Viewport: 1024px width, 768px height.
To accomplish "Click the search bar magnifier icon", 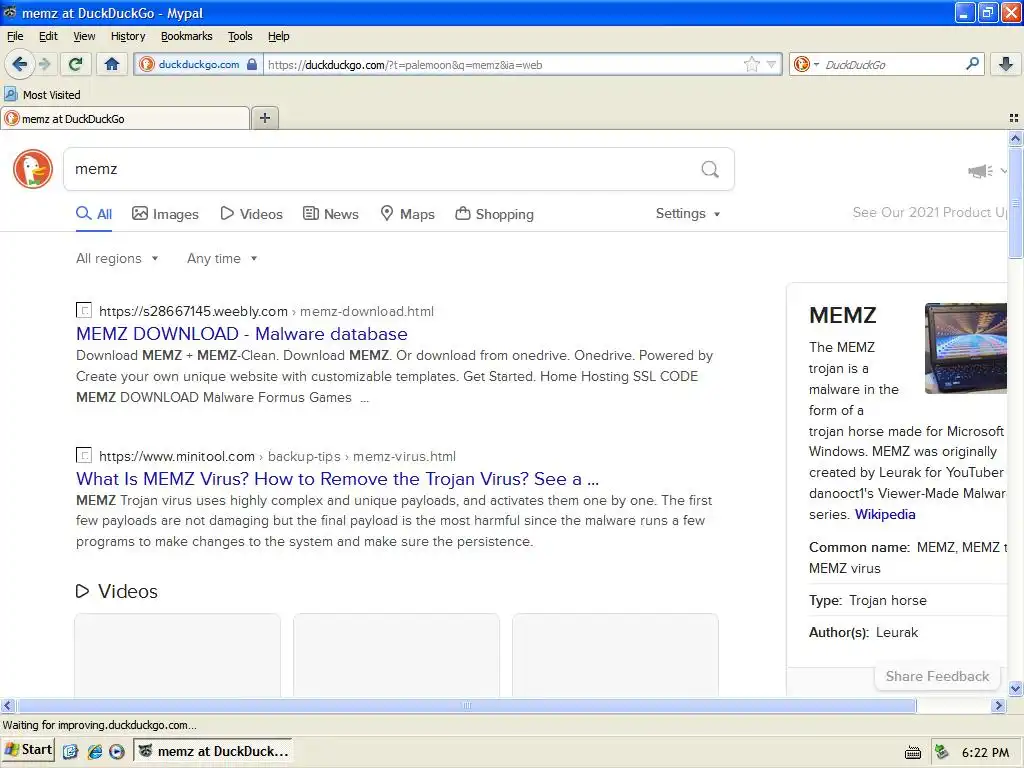I will click(972, 63).
